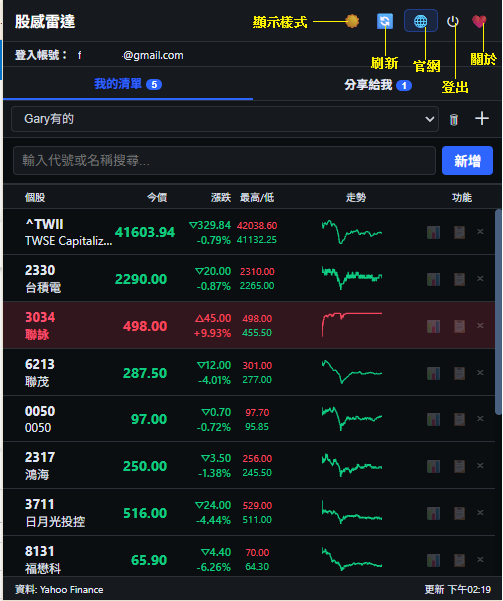Open notes icon for 3034 聯詠
The width and height of the screenshot is (503, 601).
pyautogui.click(x=459, y=326)
